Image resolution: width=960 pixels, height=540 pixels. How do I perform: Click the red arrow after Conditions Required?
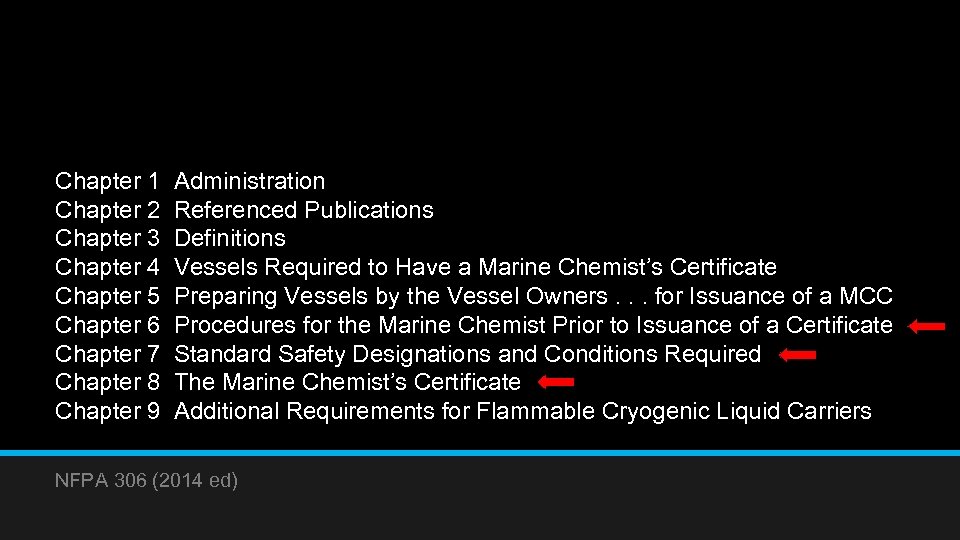point(798,354)
